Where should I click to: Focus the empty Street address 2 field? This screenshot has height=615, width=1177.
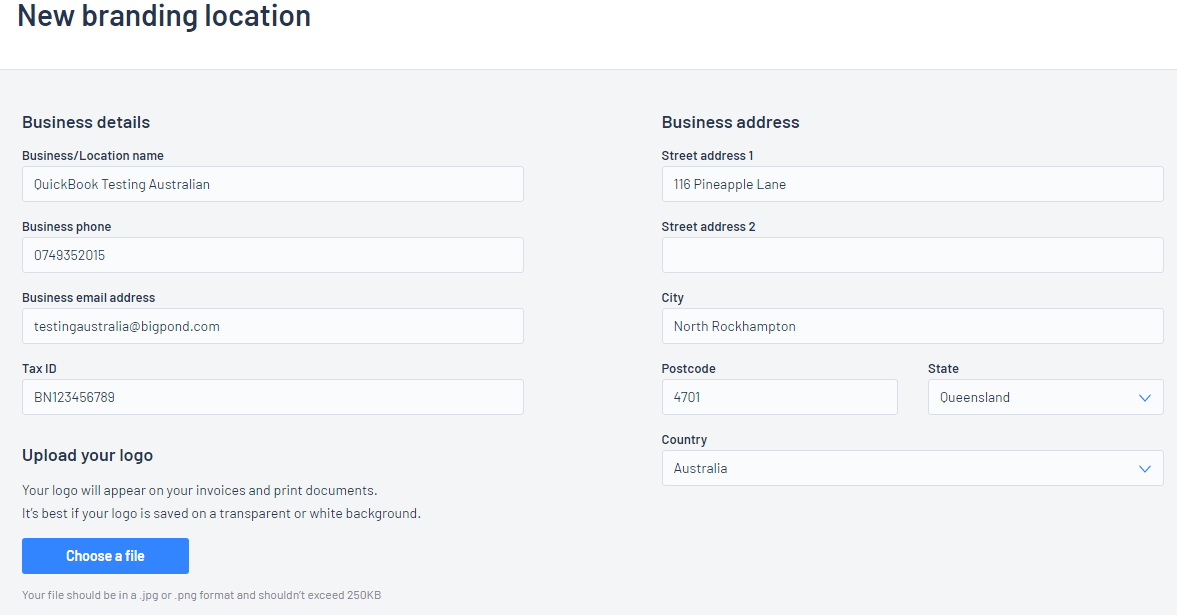[x=912, y=255]
